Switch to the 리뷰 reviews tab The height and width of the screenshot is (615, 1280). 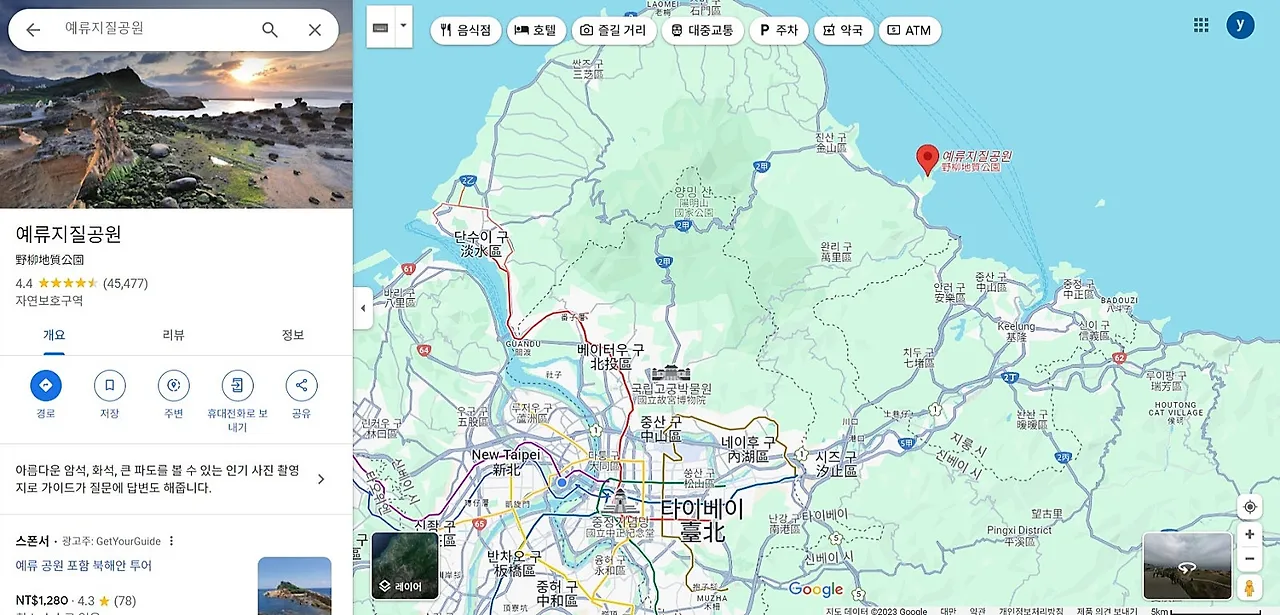173,335
